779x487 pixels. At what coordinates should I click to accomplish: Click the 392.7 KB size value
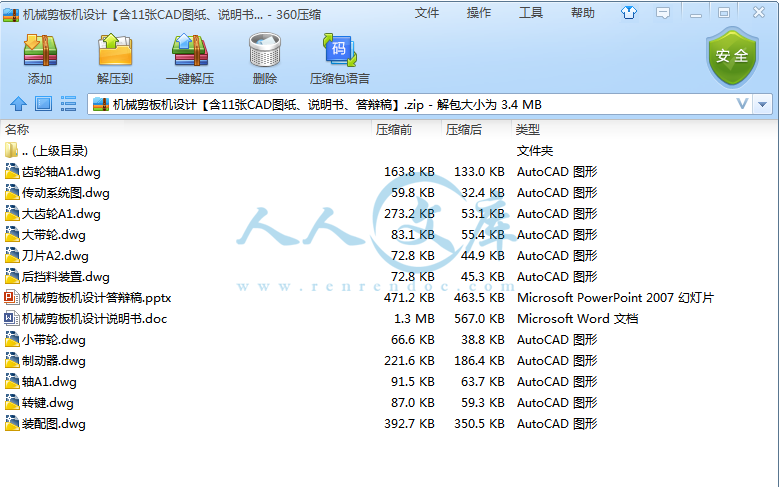pyautogui.click(x=409, y=424)
